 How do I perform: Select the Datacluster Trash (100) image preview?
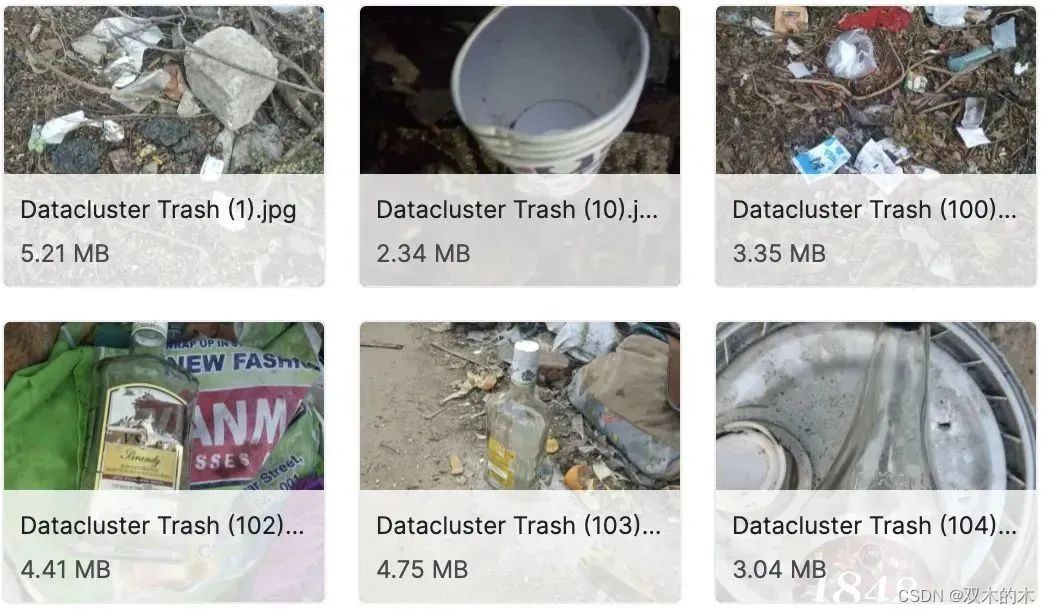876,90
